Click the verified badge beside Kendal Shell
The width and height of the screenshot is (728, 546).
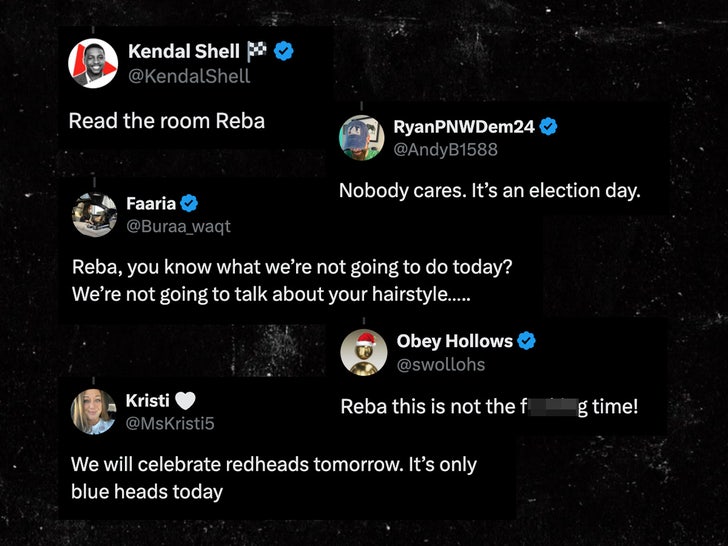coord(284,52)
